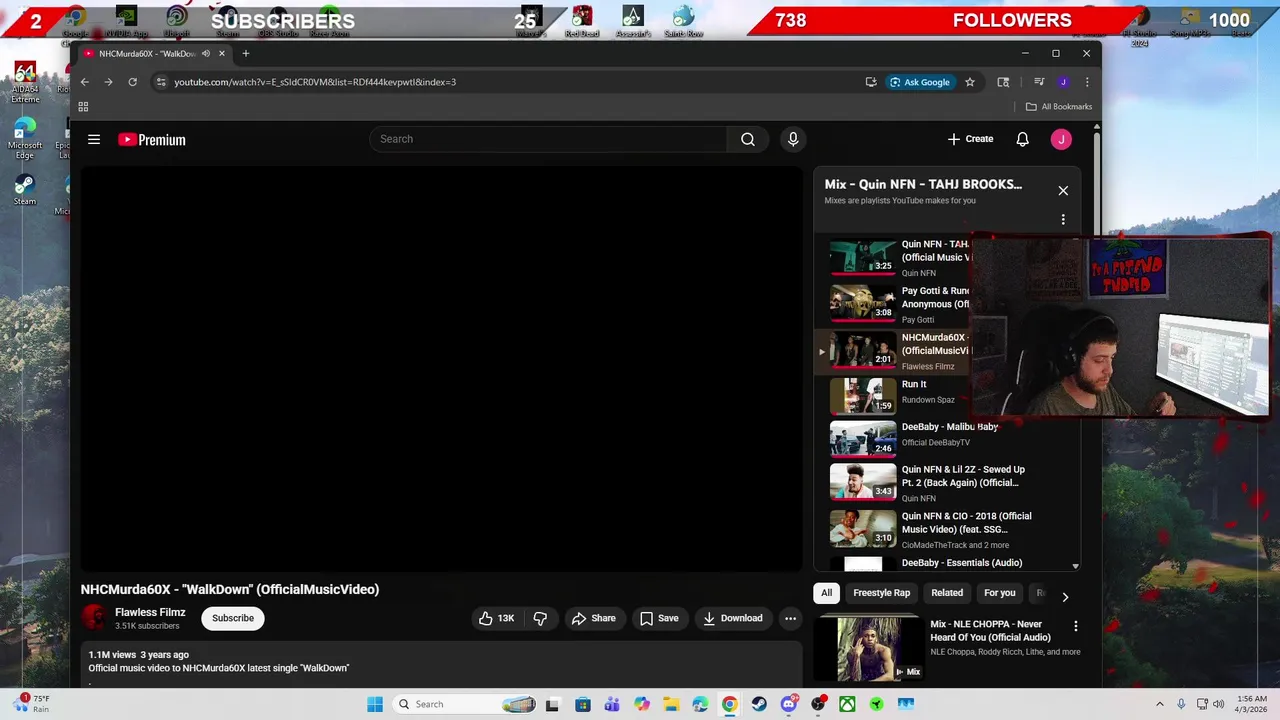Start voice search with the microphone
This screenshot has width=1280, height=720.
793,139
